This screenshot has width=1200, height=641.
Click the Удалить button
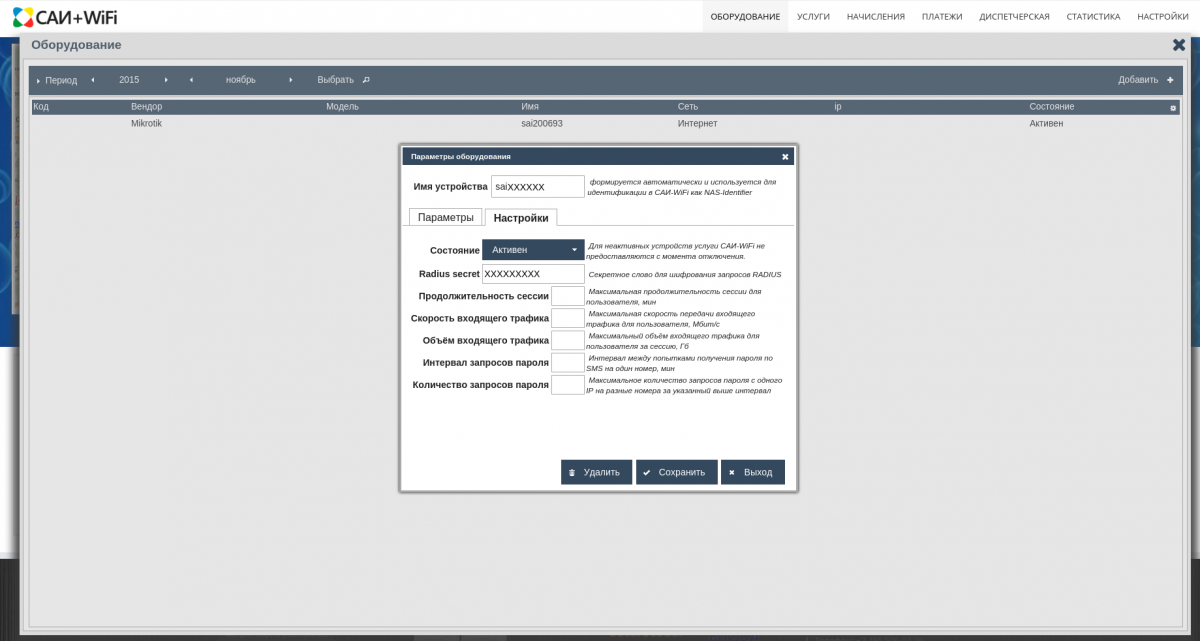pyautogui.click(x=596, y=472)
